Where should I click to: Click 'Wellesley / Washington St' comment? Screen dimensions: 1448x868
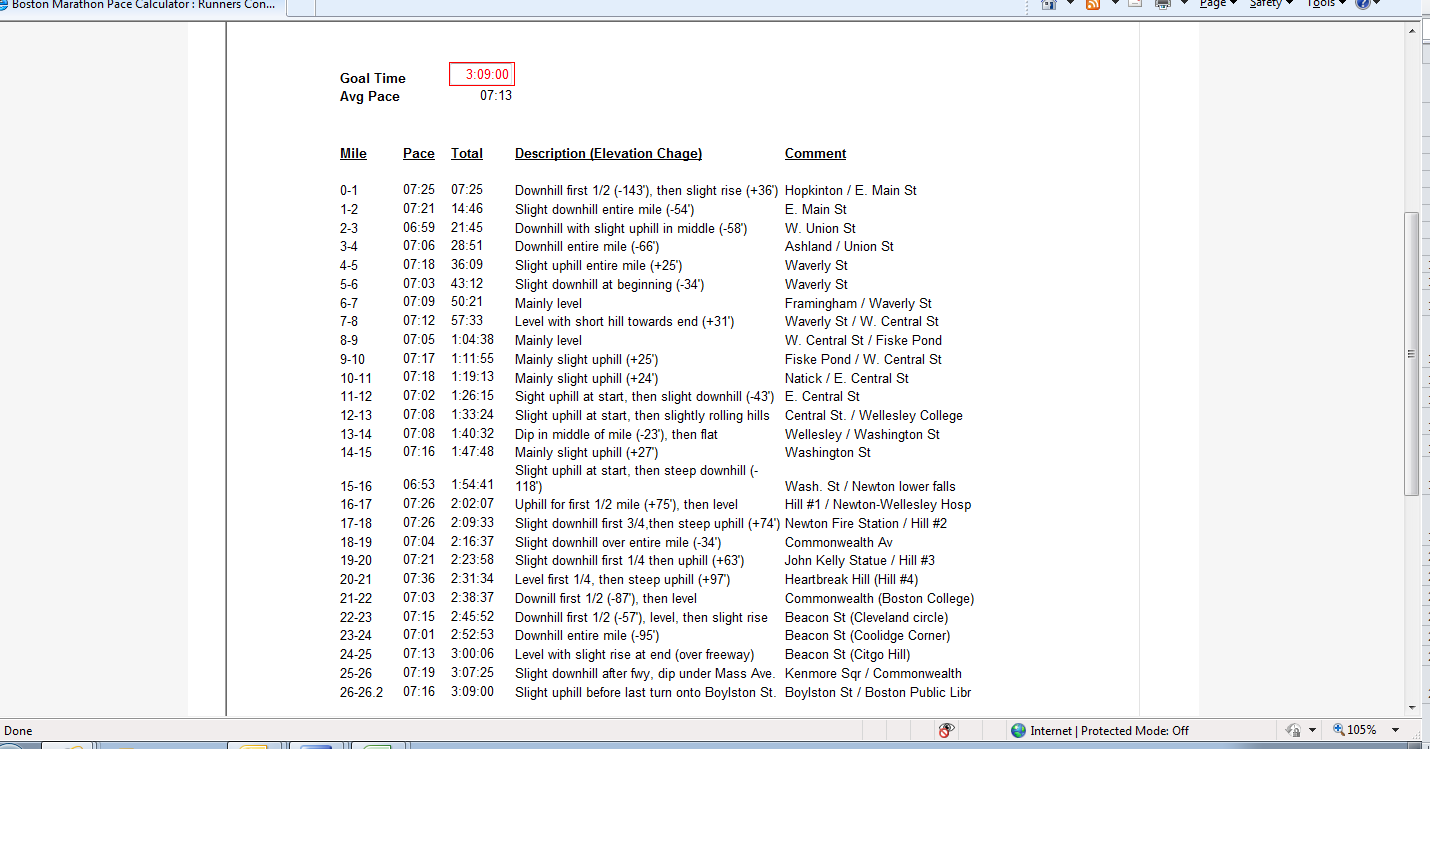tap(862, 434)
